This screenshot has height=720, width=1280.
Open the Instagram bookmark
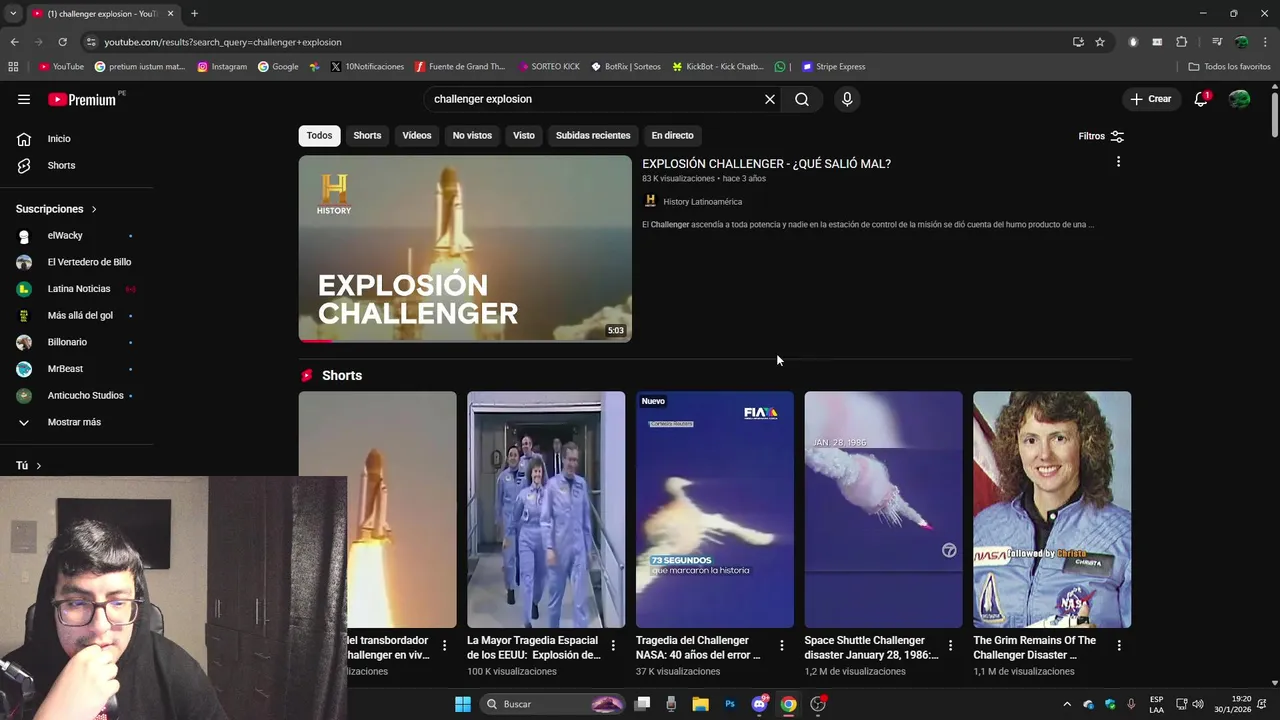222,67
